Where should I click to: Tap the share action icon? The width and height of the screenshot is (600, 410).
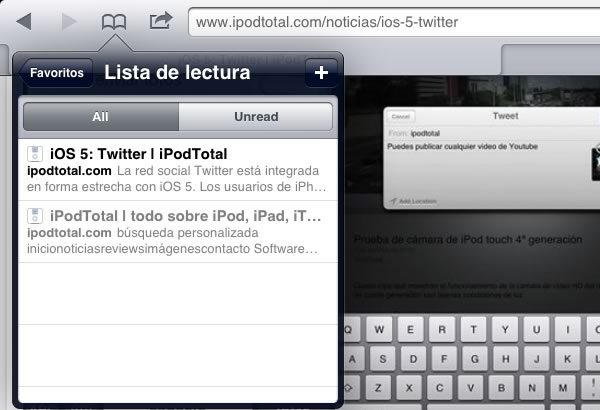161,20
